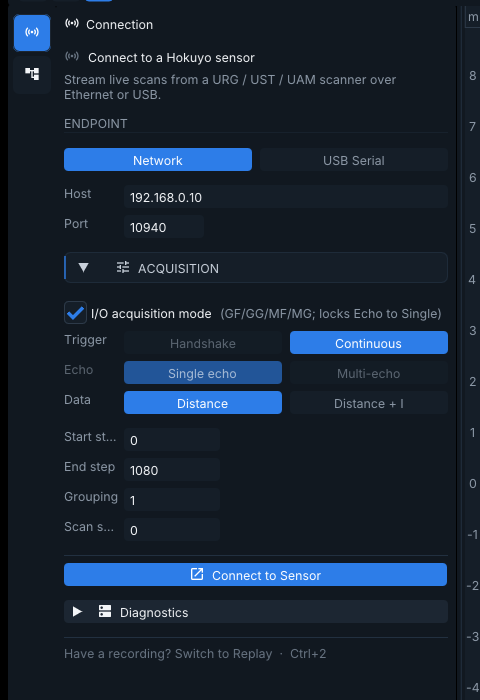Click the Connect to Sensor button
The width and height of the screenshot is (480, 700).
pos(255,575)
